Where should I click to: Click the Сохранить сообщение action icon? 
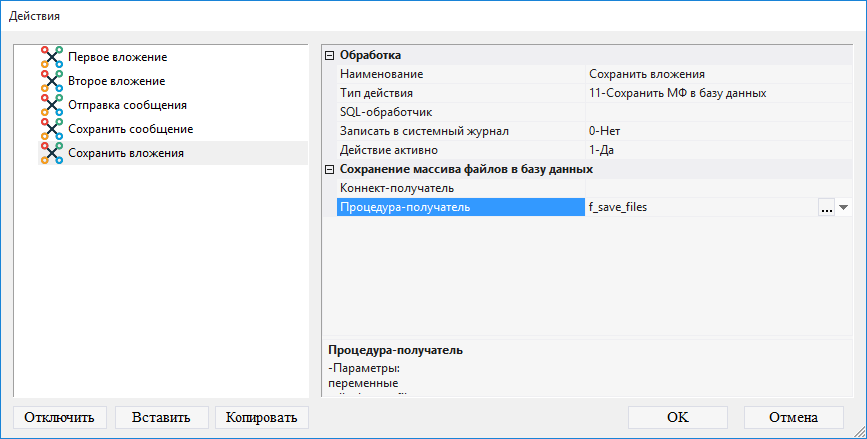click(51, 130)
